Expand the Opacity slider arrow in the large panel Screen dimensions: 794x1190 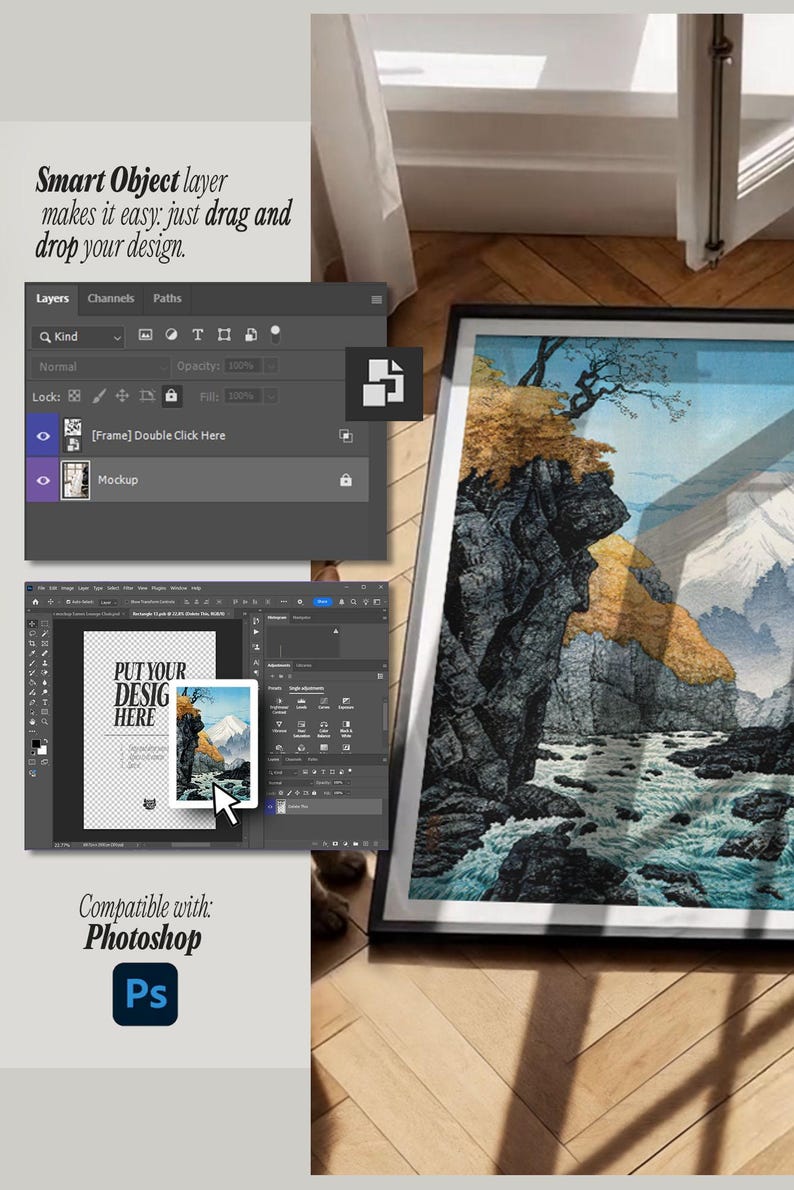point(270,366)
